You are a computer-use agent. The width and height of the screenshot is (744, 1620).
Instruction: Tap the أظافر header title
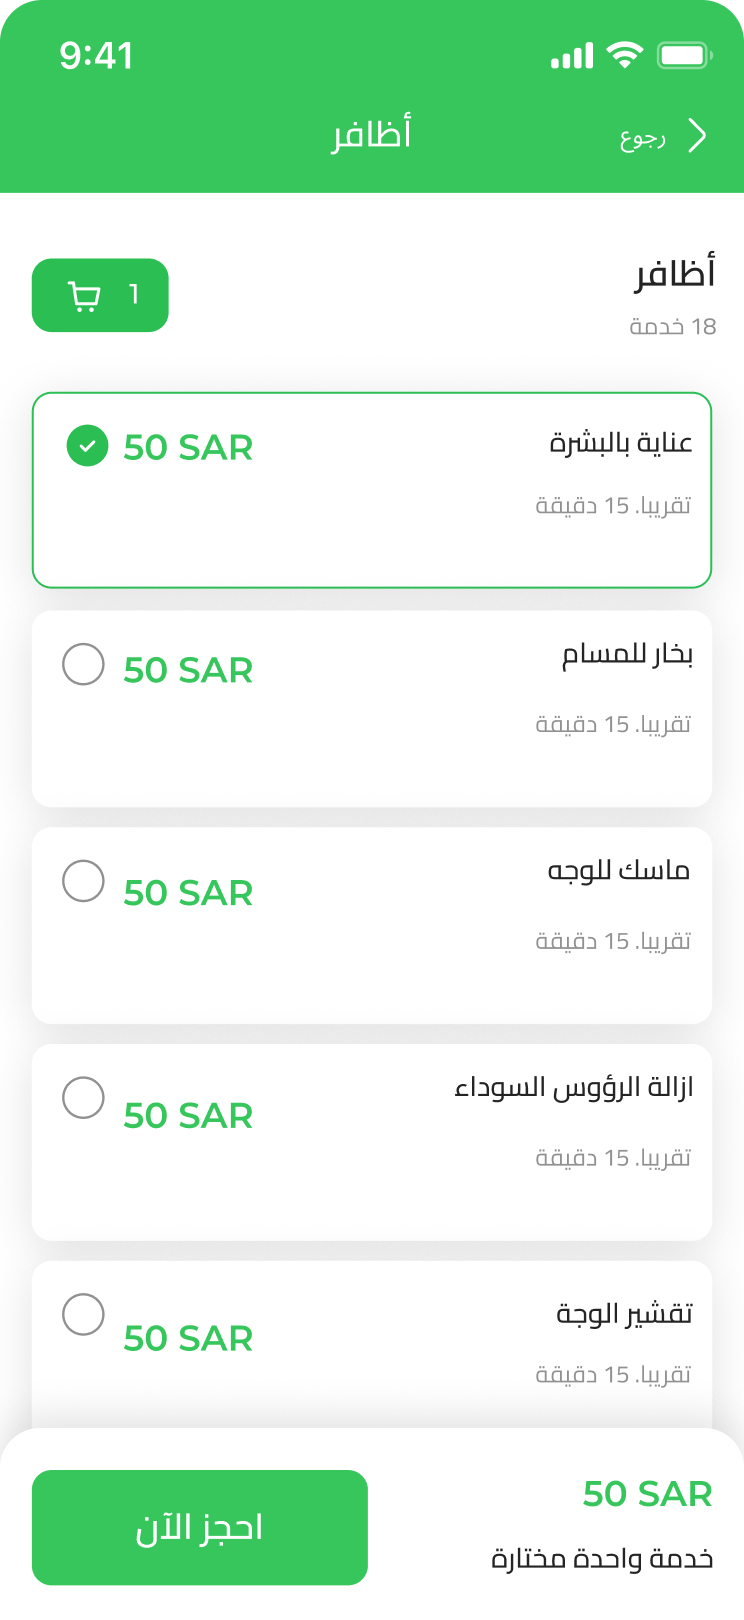click(371, 135)
